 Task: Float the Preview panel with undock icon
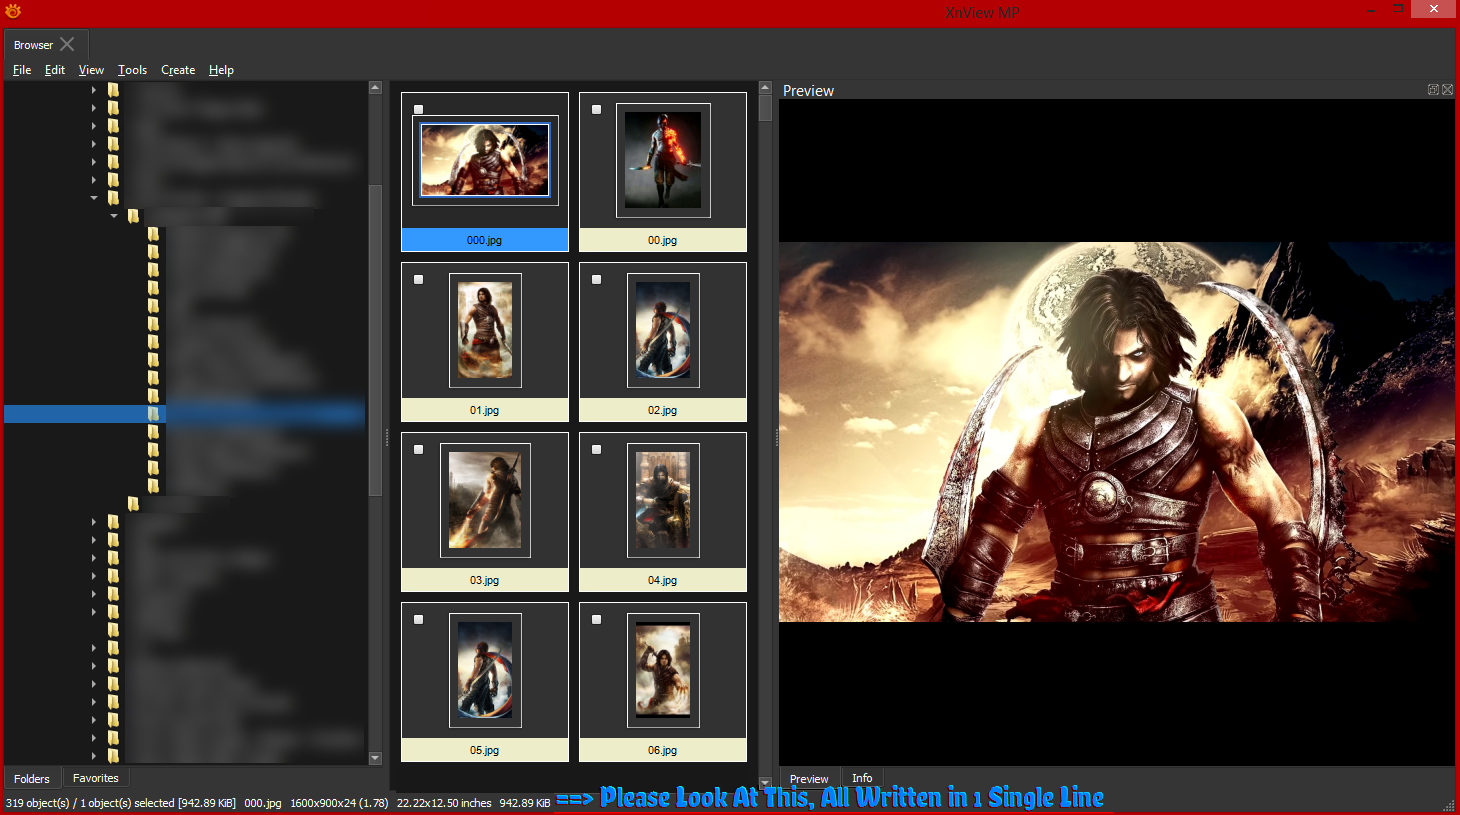(1433, 90)
